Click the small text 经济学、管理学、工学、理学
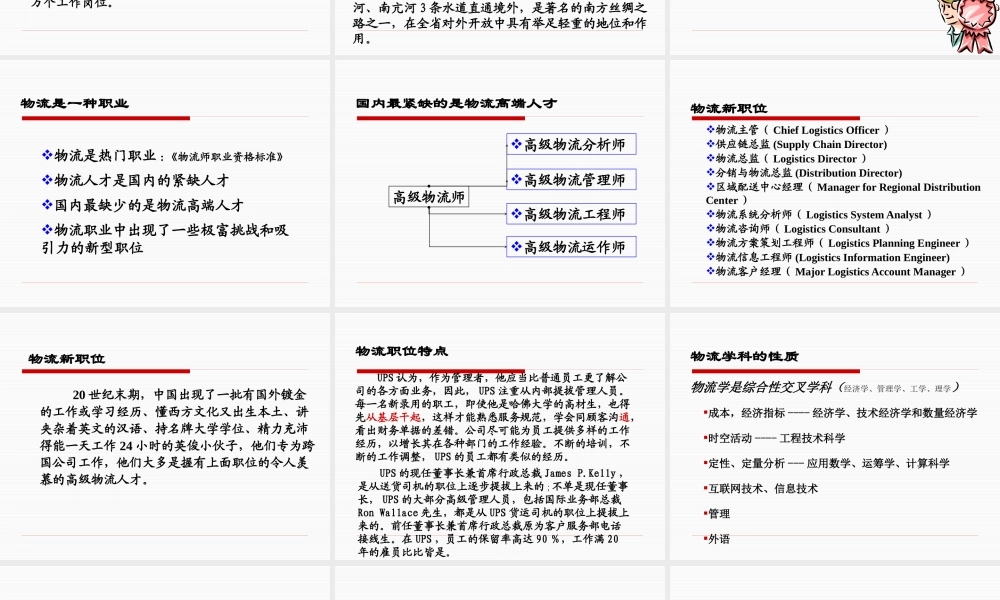 pyautogui.click(x=897, y=388)
